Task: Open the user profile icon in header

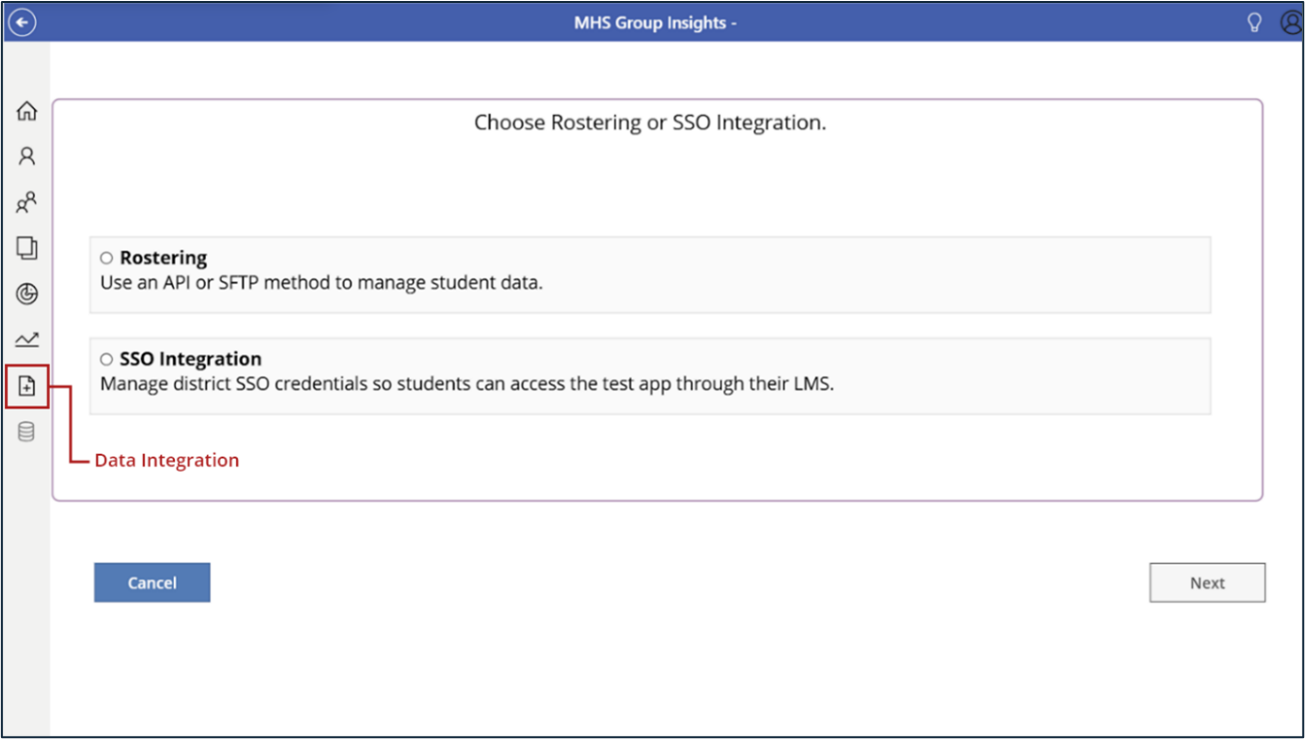Action: pos(1291,22)
